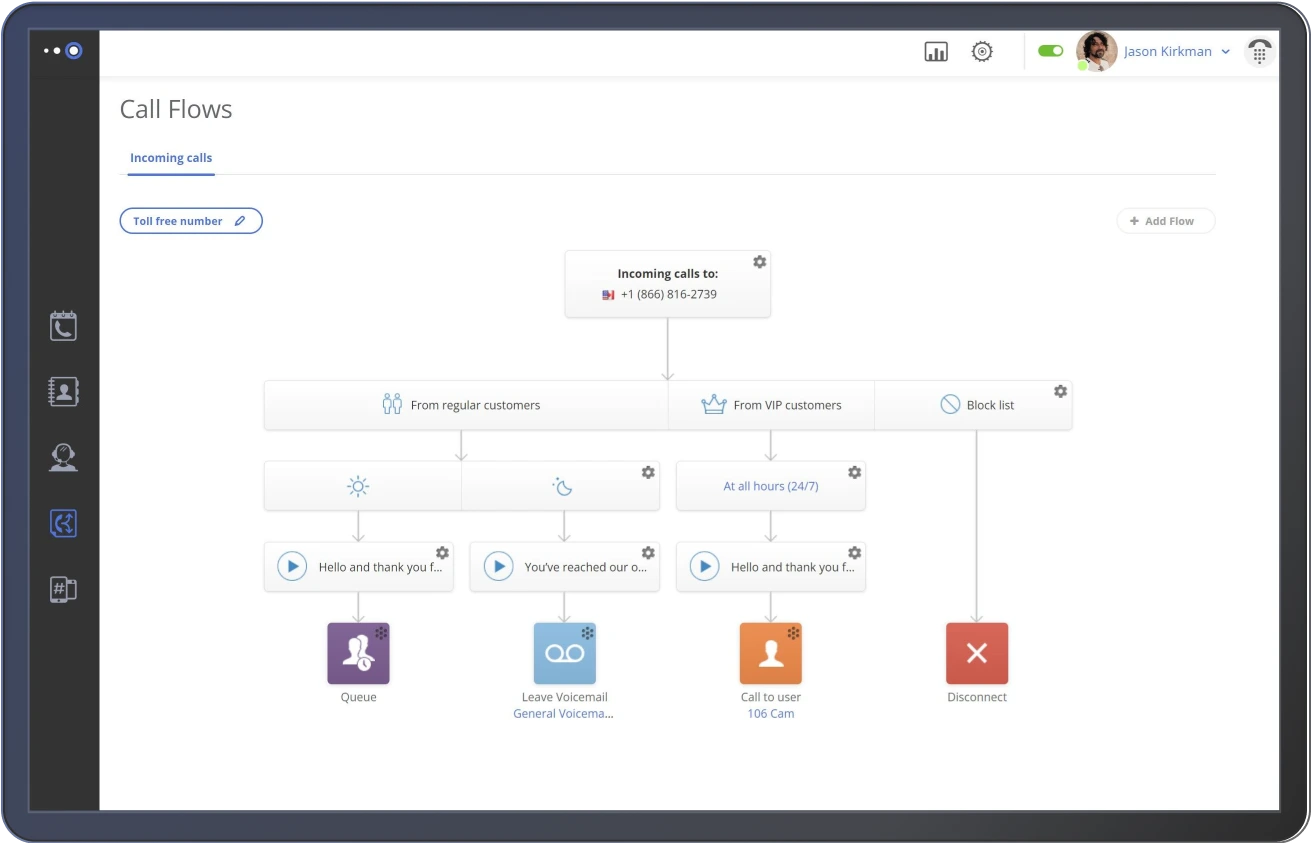Click the Add Flow button
Image resolution: width=1311 pixels, height=843 pixels.
point(1165,221)
